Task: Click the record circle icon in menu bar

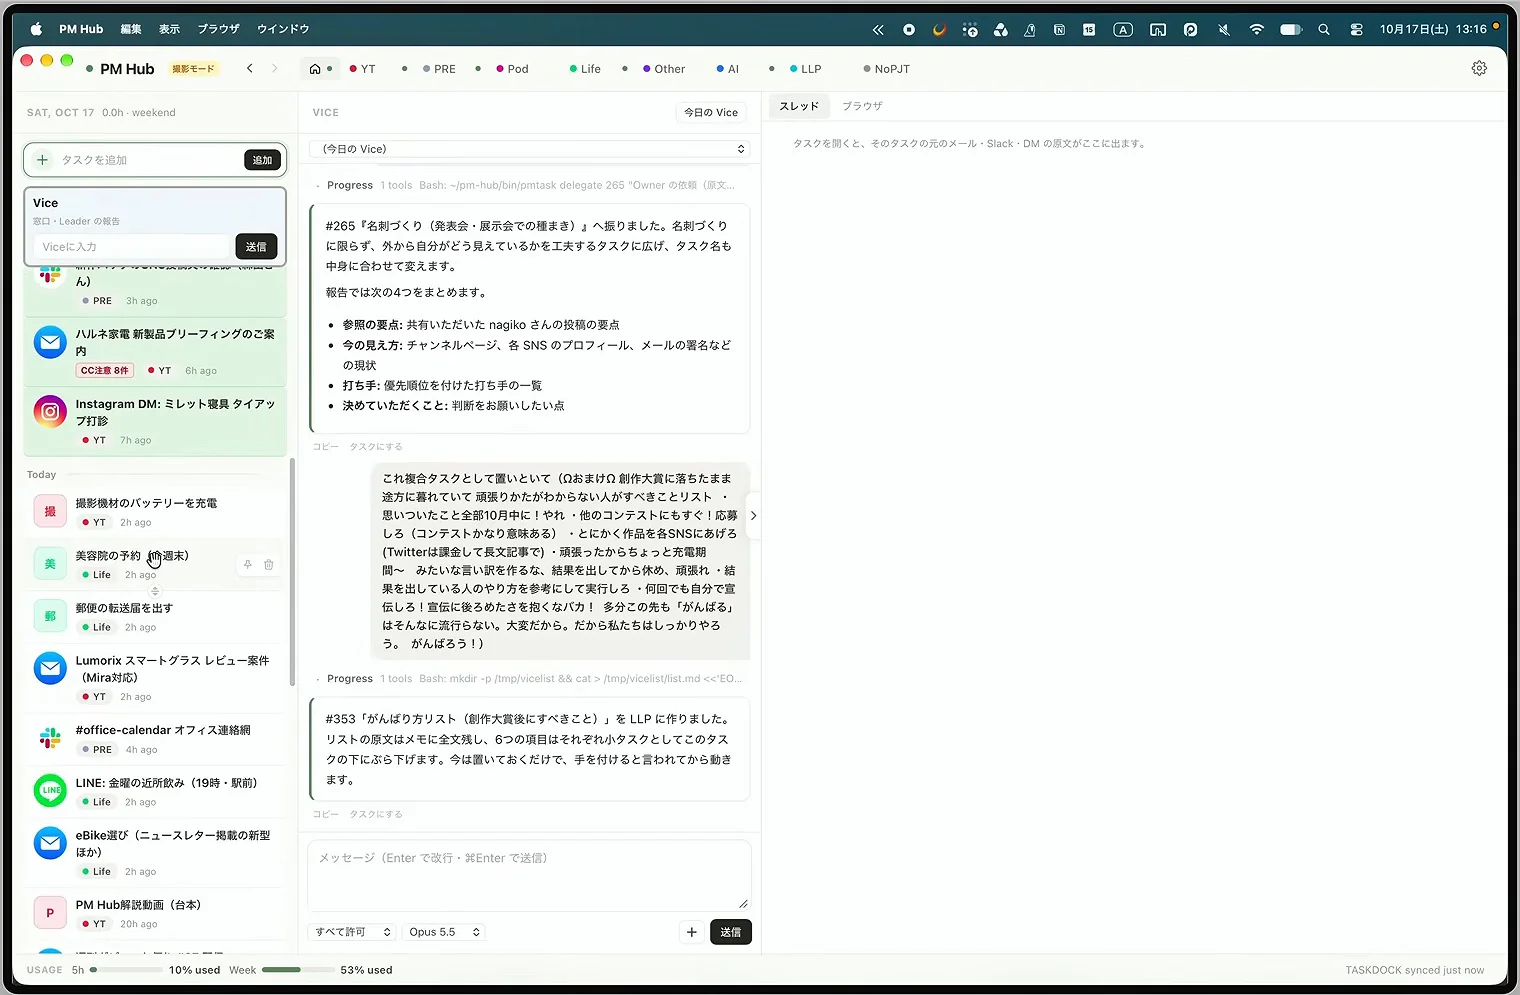Action: pyautogui.click(x=909, y=30)
